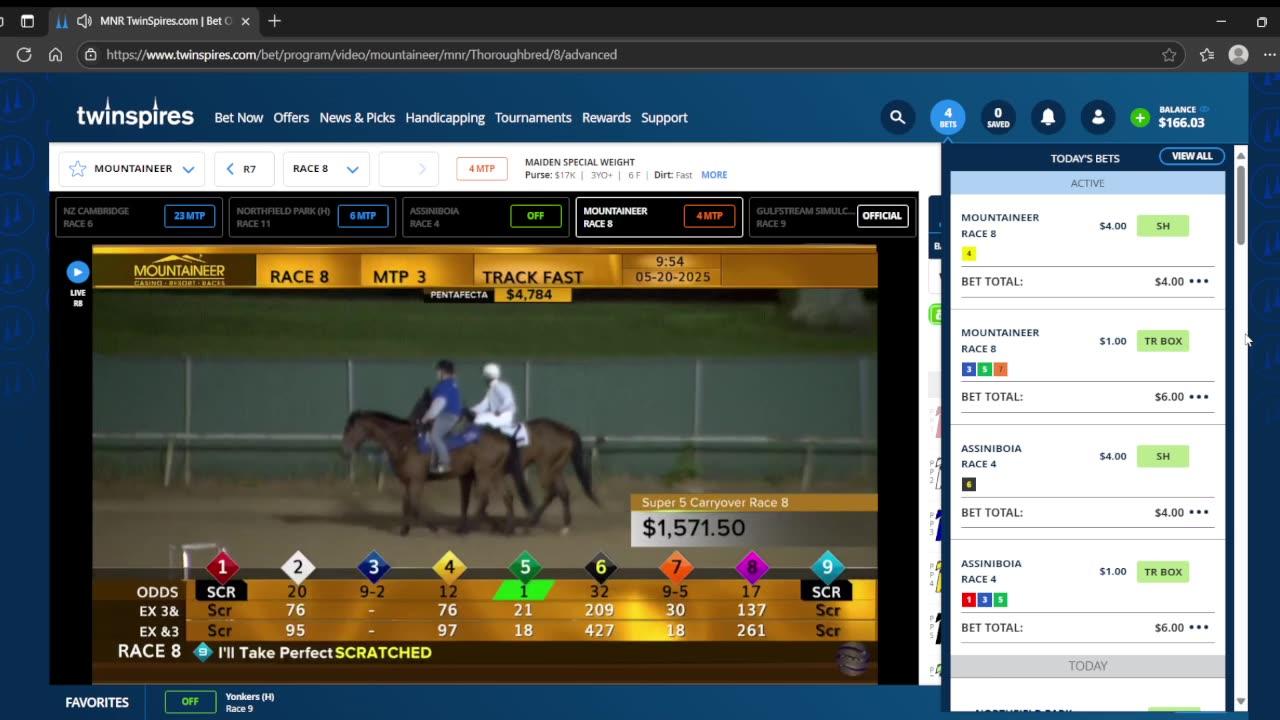Open the browser tab actions menu
This screenshot has height=720, width=1280.
click(x=27, y=21)
